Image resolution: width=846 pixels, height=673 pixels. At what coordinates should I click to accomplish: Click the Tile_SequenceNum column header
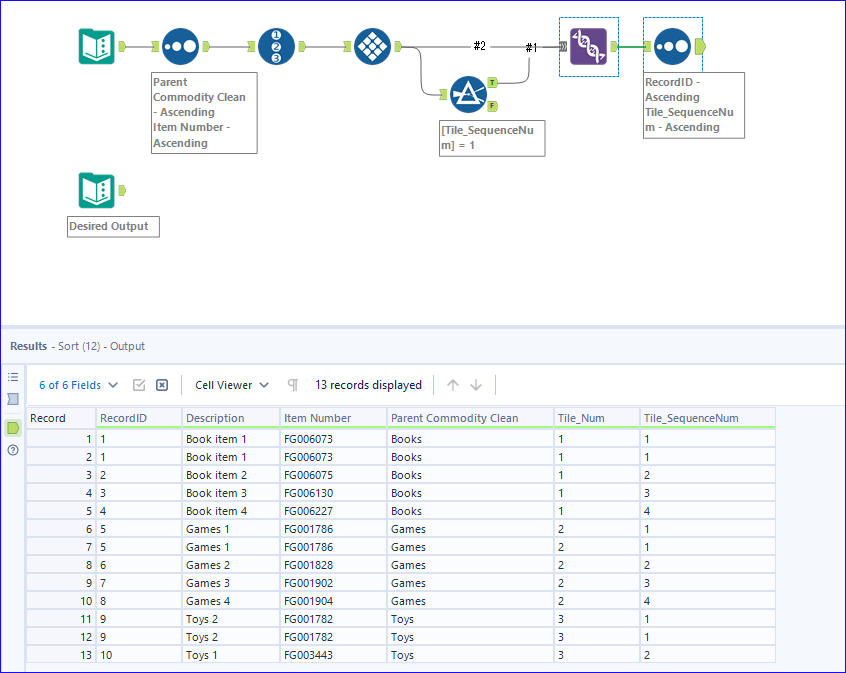point(708,418)
